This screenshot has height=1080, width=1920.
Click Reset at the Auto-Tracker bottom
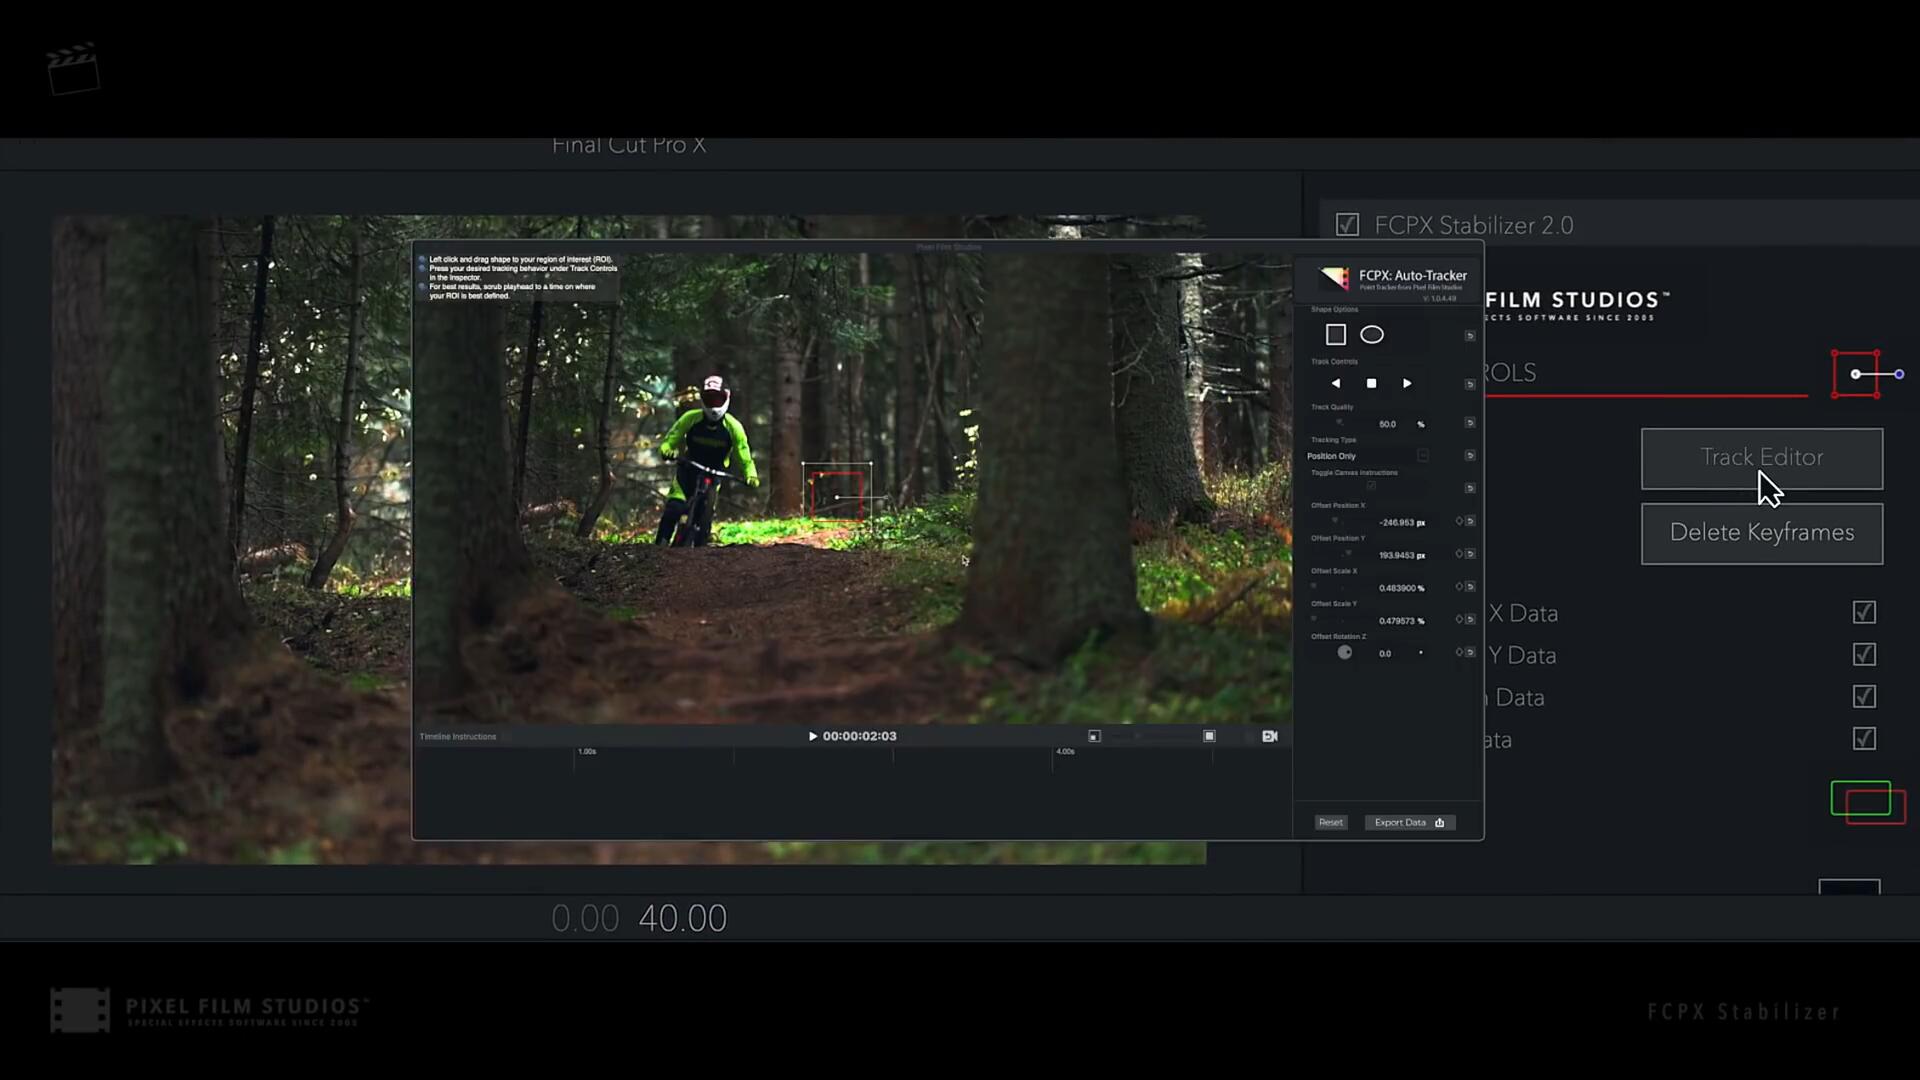pos(1331,822)
